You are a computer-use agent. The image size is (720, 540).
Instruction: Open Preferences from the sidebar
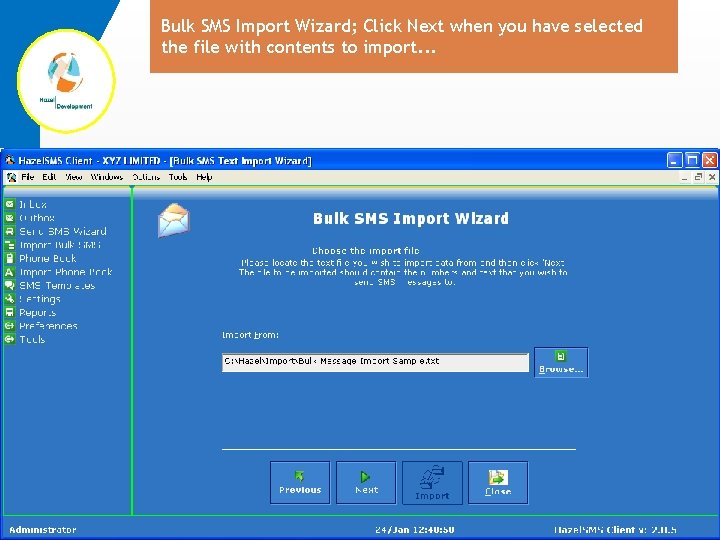pyautogui.click(x=48, y=326)
